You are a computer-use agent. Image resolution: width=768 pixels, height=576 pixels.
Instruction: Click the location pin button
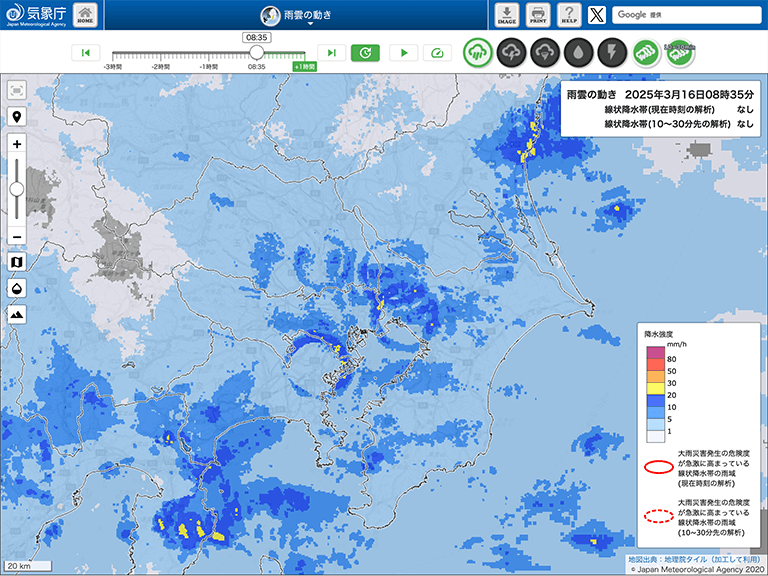pos(17,117)
